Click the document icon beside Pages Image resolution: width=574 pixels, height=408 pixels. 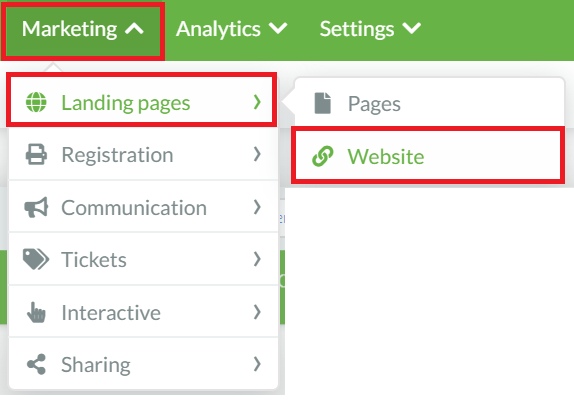pyautogui.click(x=323, y=103)
